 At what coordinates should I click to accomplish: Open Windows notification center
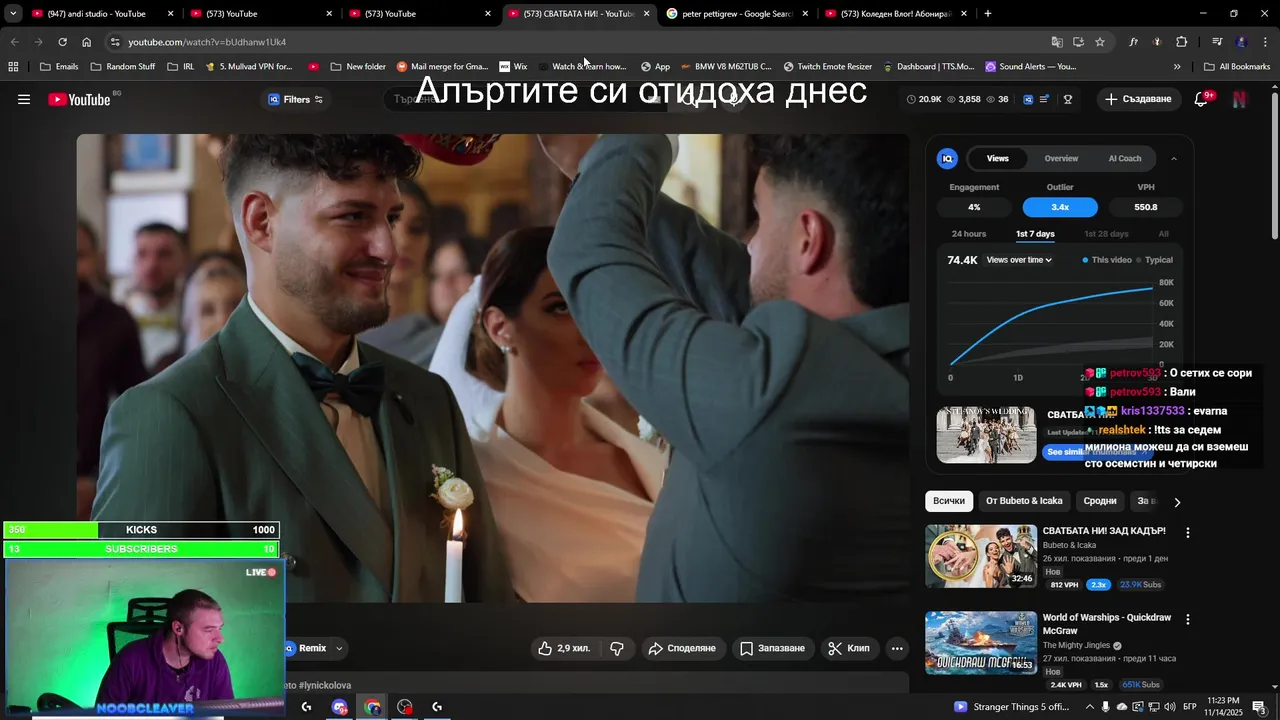pos(1259,707)
